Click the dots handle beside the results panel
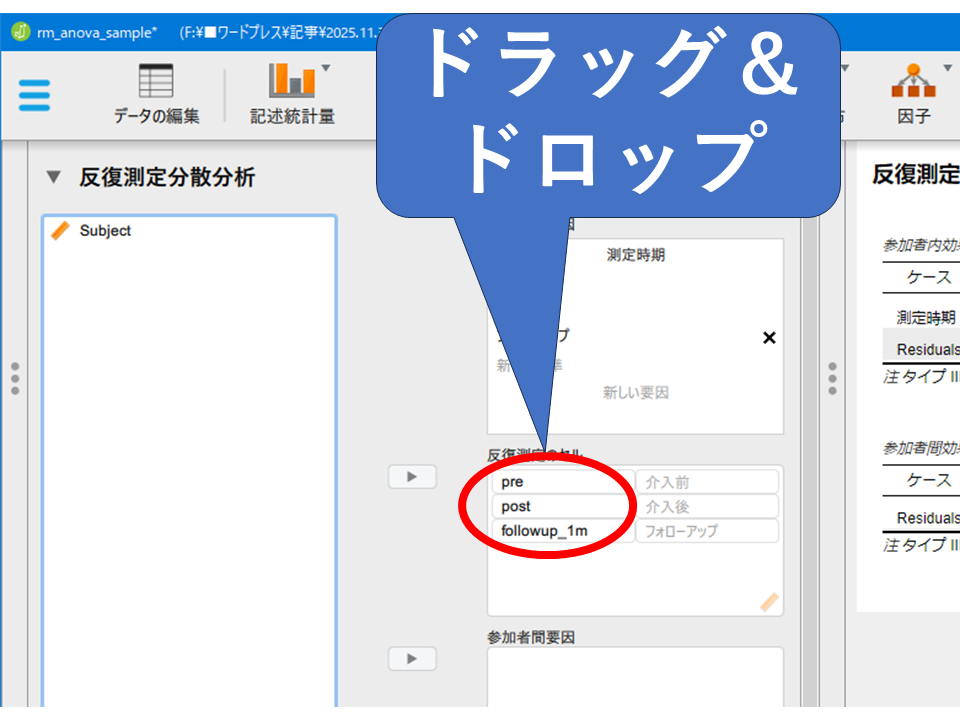Viewport: 960px width, 720px height. point(832,379)
